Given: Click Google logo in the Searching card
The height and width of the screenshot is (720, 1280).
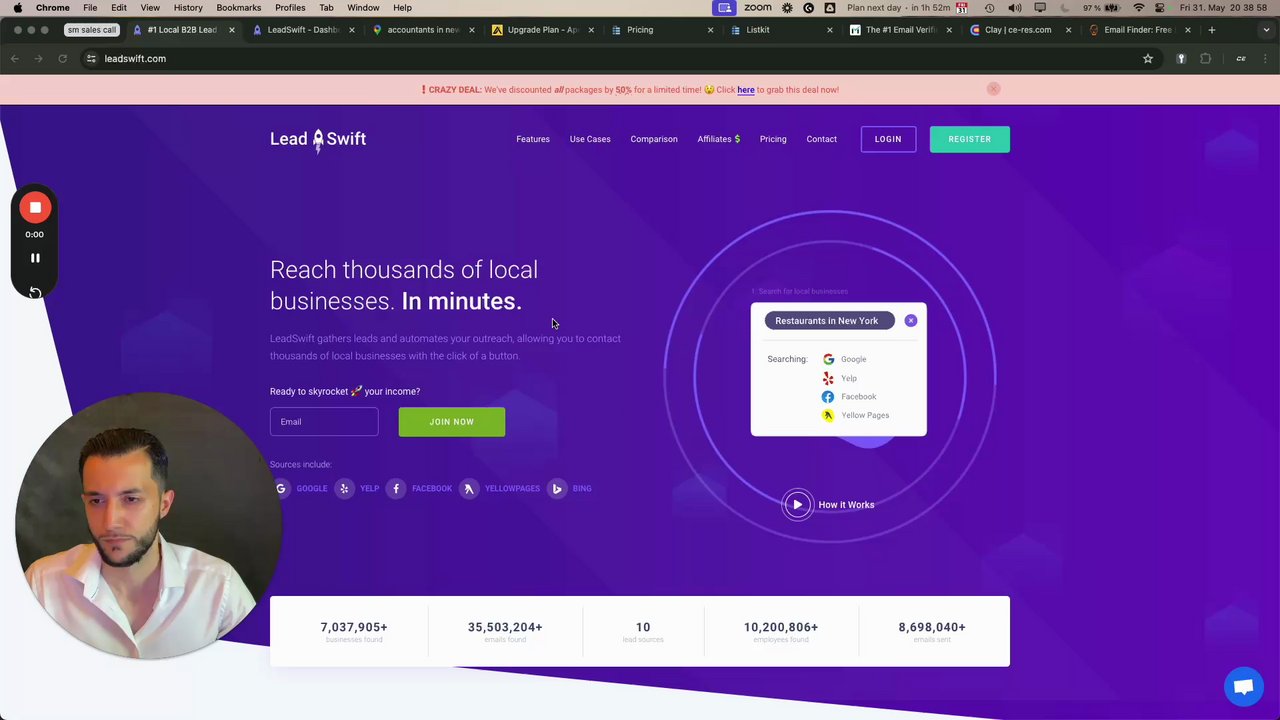Looking at the screenshot, I should tap(828, 359).
